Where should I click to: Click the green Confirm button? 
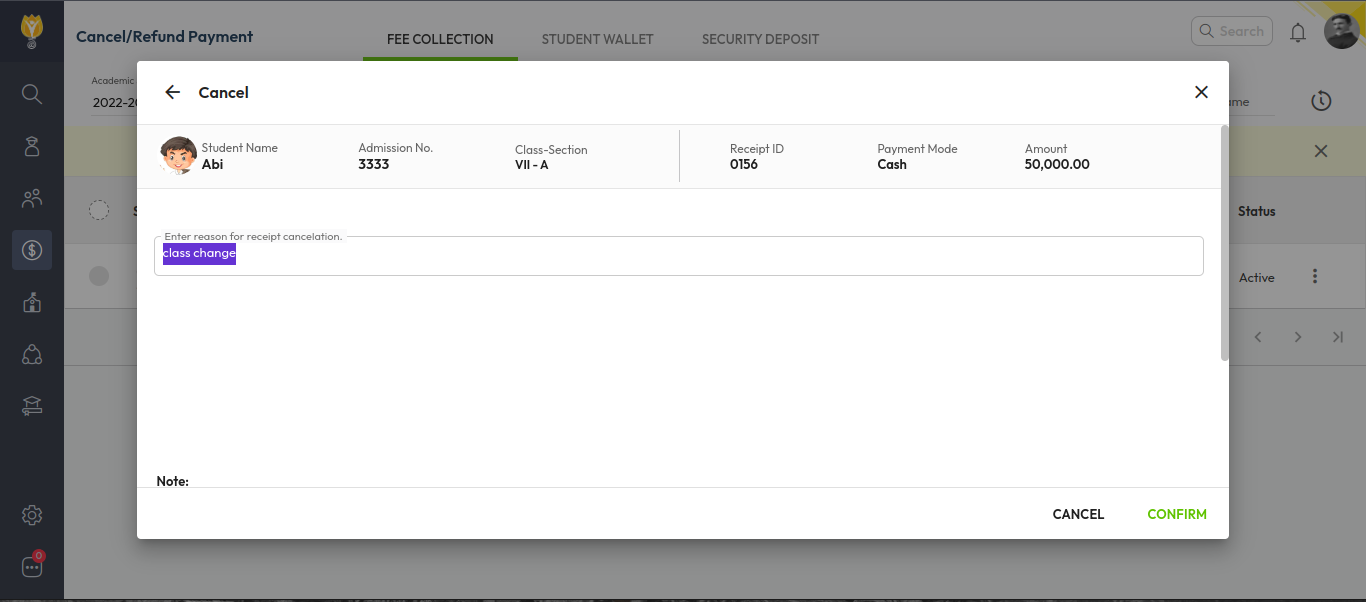[x=1176, y=514]
